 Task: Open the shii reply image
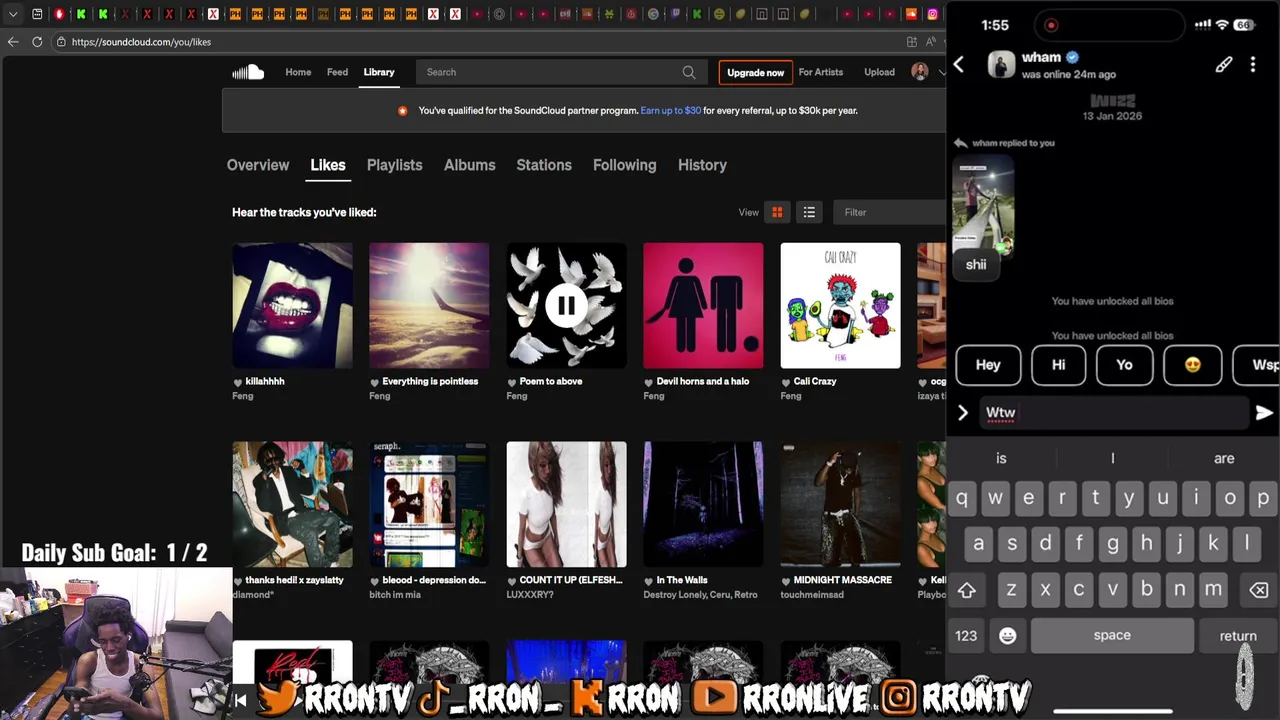(983, 205)
